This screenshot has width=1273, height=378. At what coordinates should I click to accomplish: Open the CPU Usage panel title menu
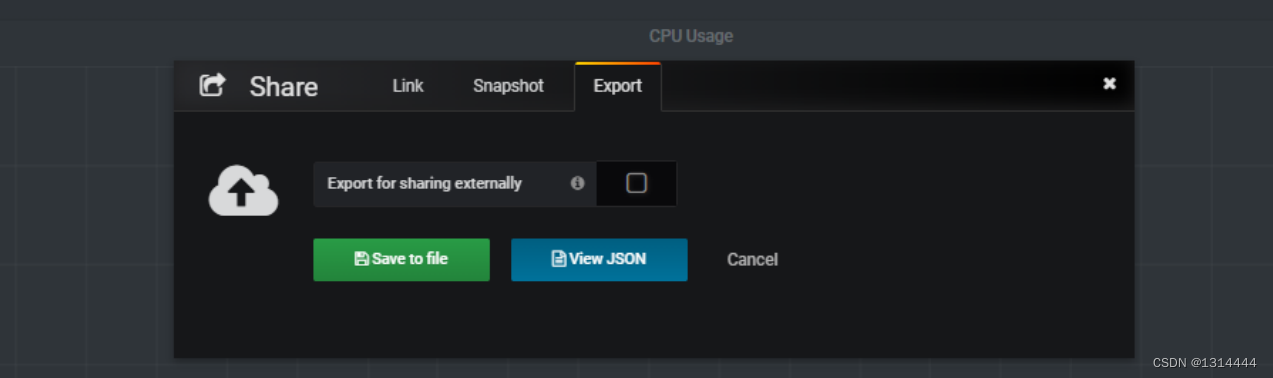pyautogui.click(x=691, y=36)
